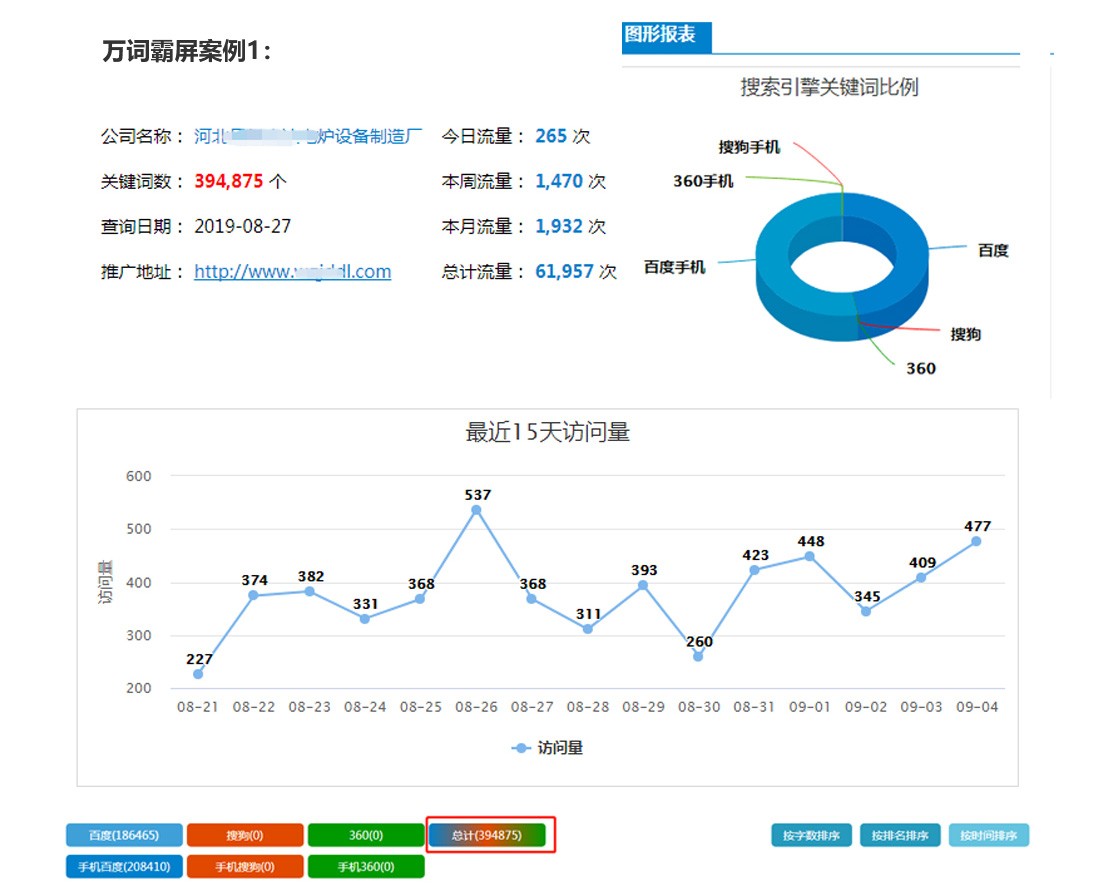Sort by time using 按时间排序
This screenshot has width=1100, height=885.
pos(988,835)
